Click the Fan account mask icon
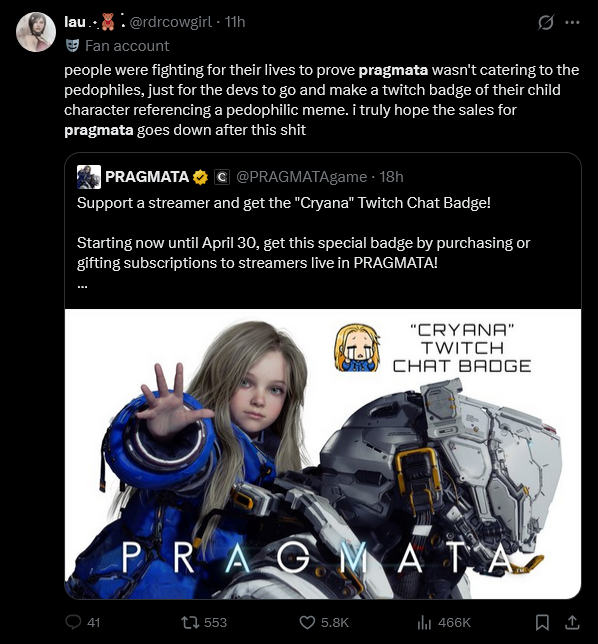The height and width of the screenshot is (644, 598). click(x=72, y=46)
